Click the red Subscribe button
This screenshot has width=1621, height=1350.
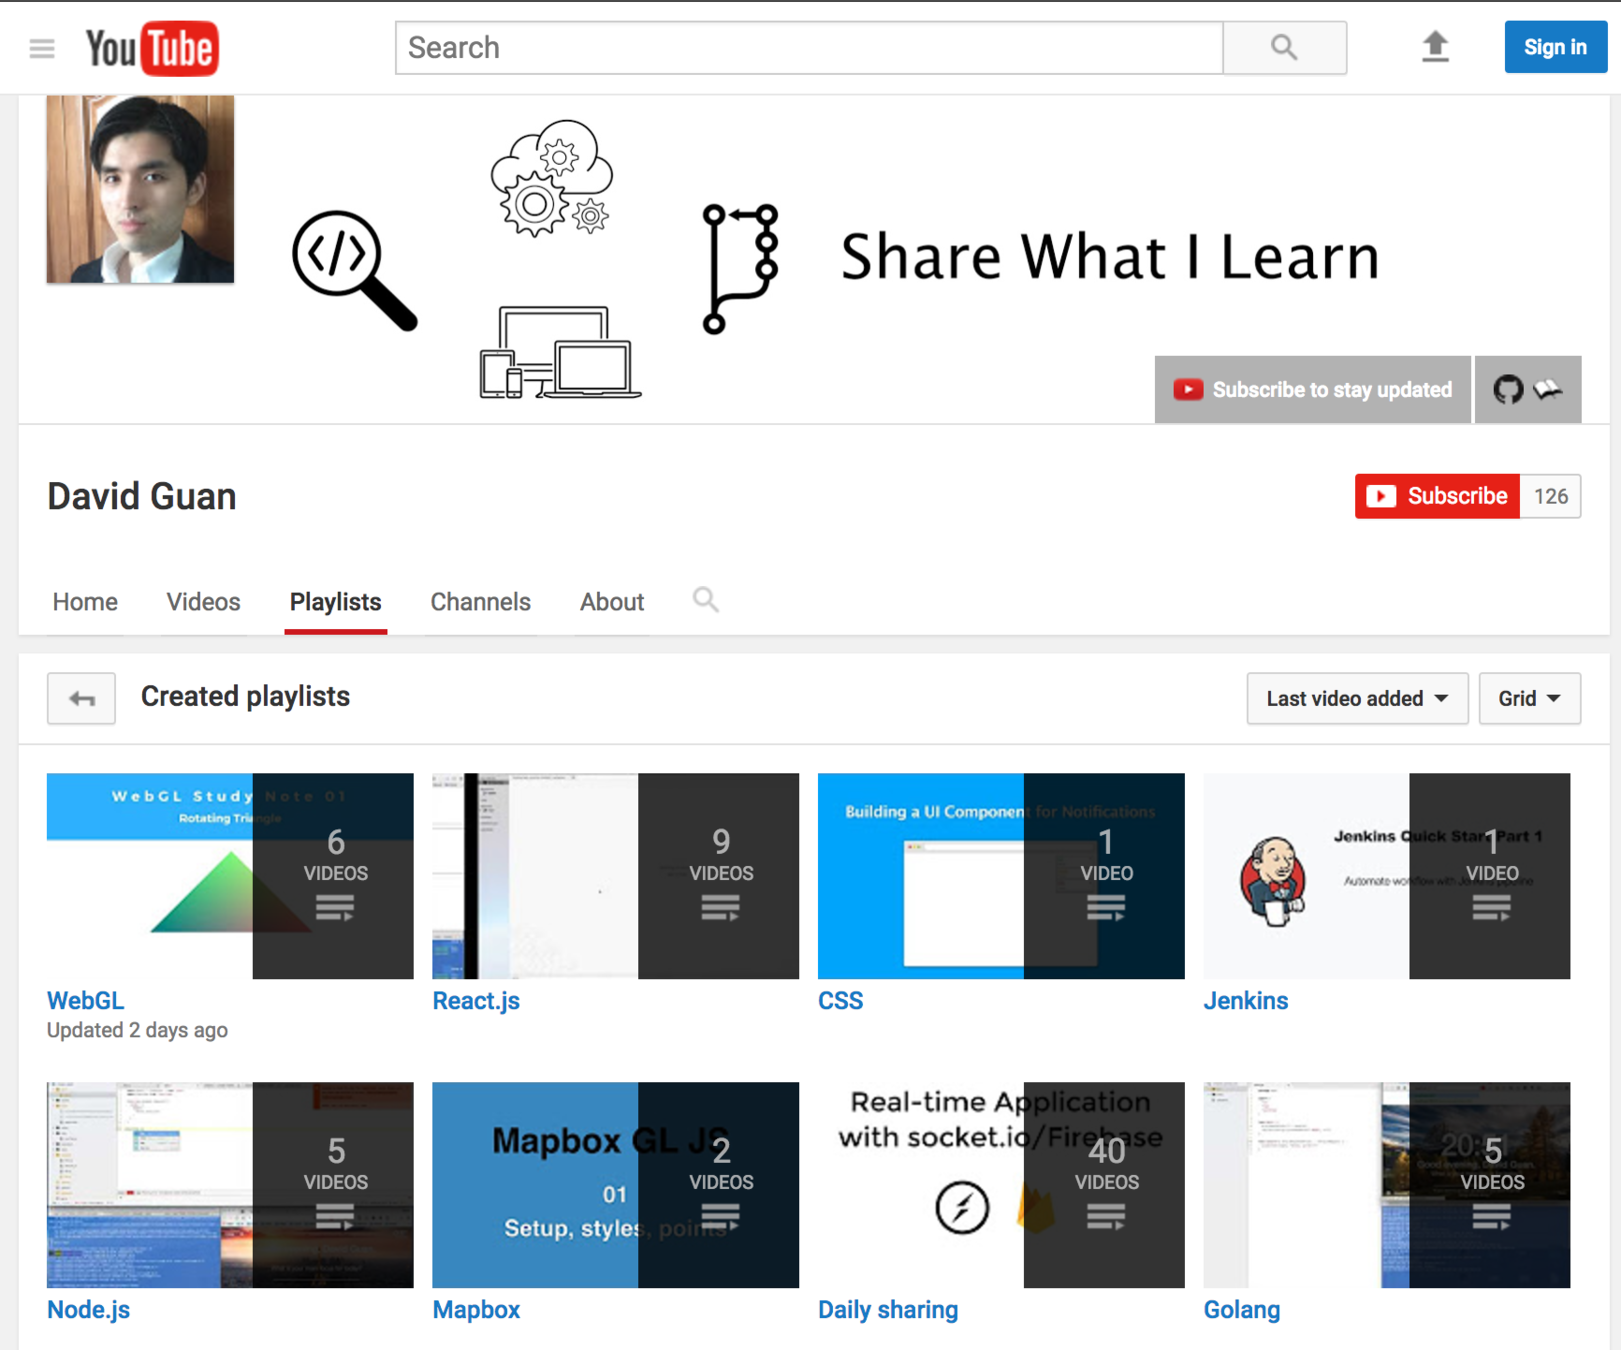1437,496
